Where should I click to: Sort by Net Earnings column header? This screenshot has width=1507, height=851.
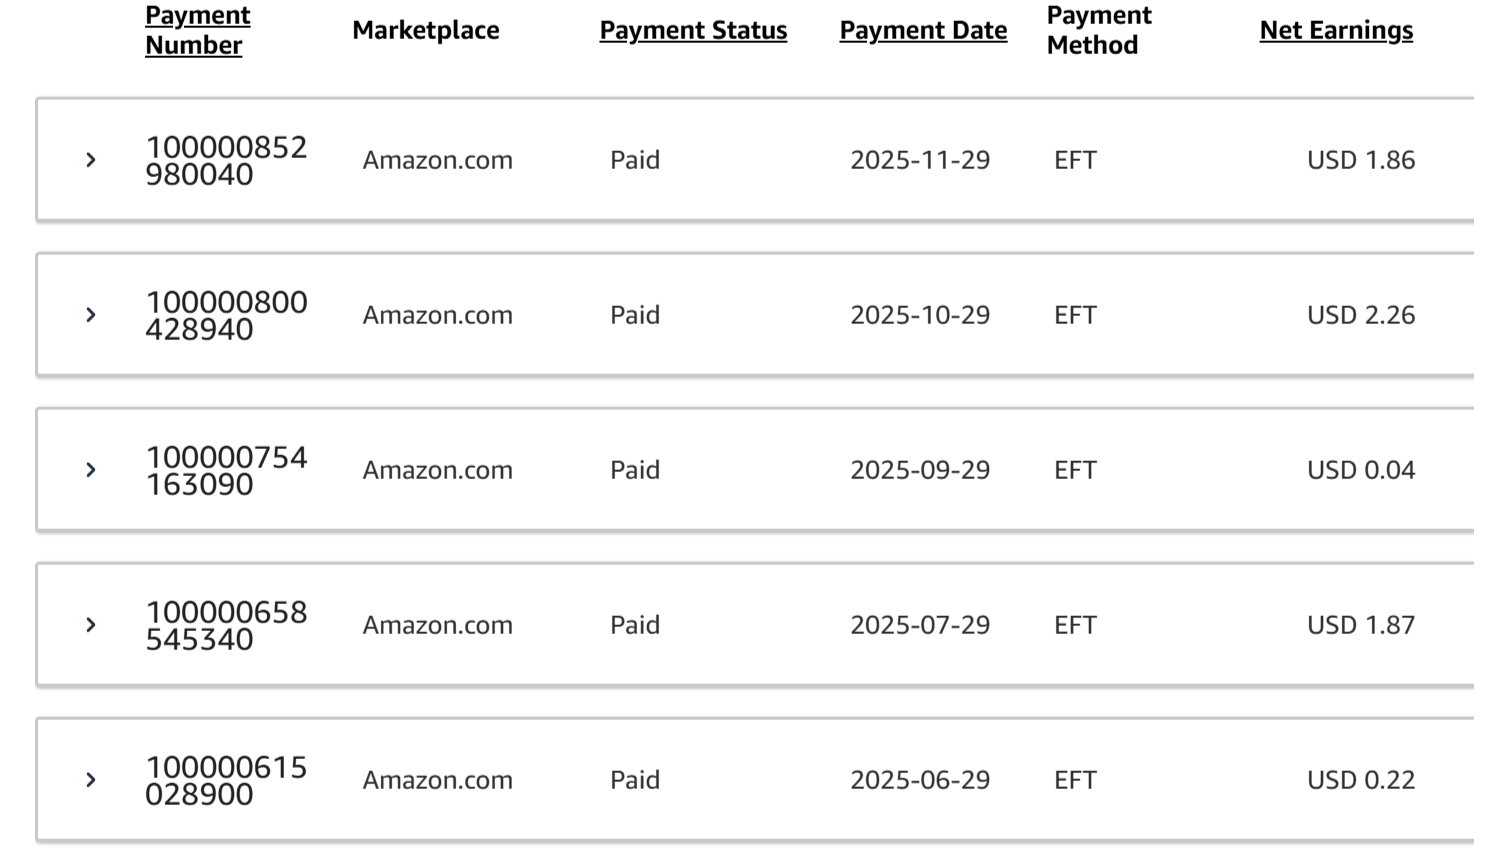tap(1336, 31)
